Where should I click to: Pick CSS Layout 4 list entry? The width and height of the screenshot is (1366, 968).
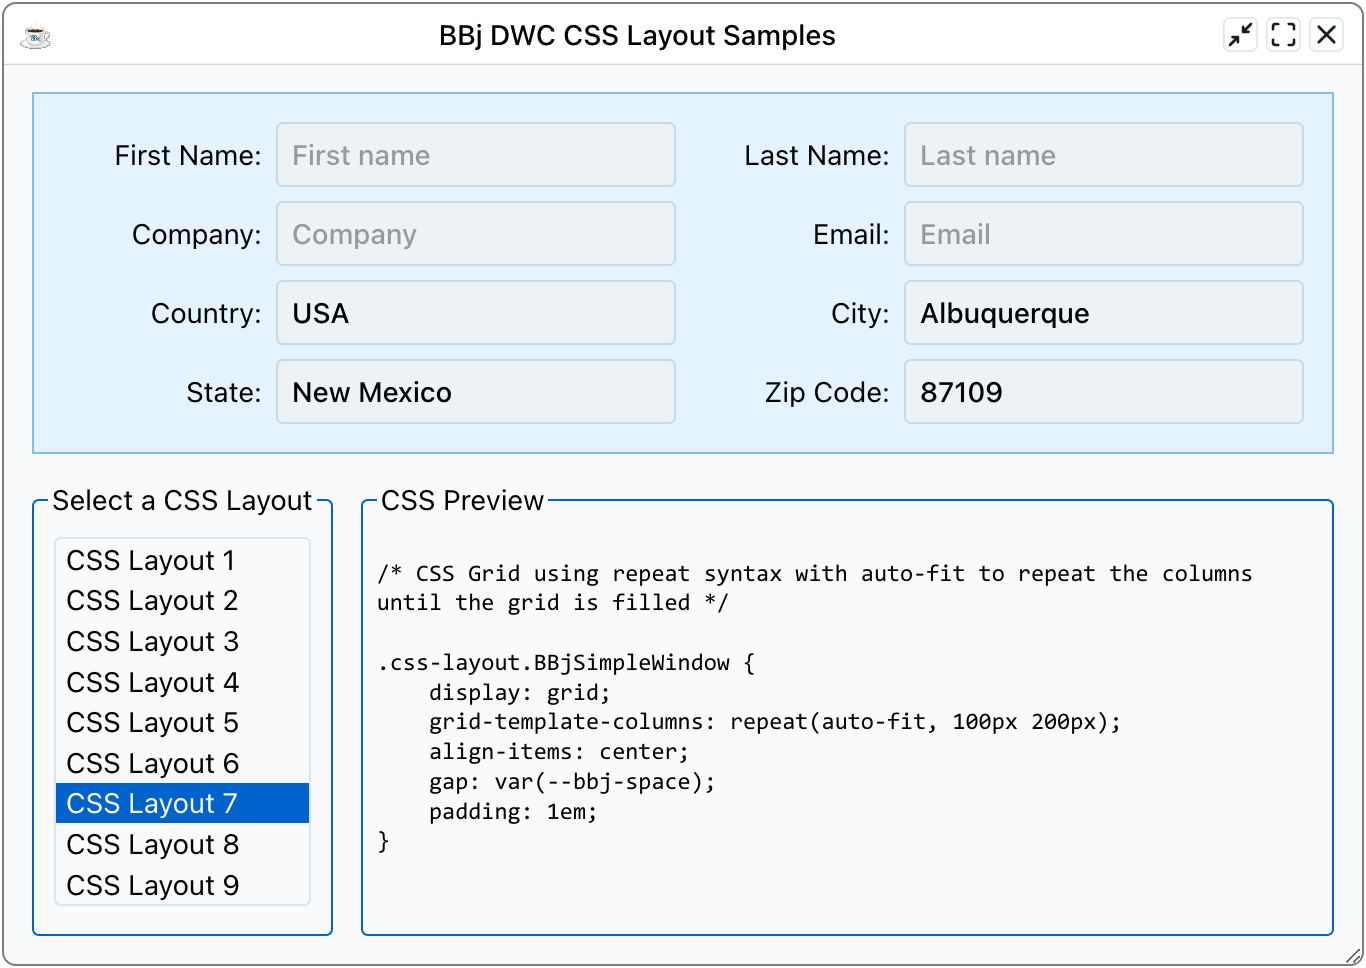(182, 683)
